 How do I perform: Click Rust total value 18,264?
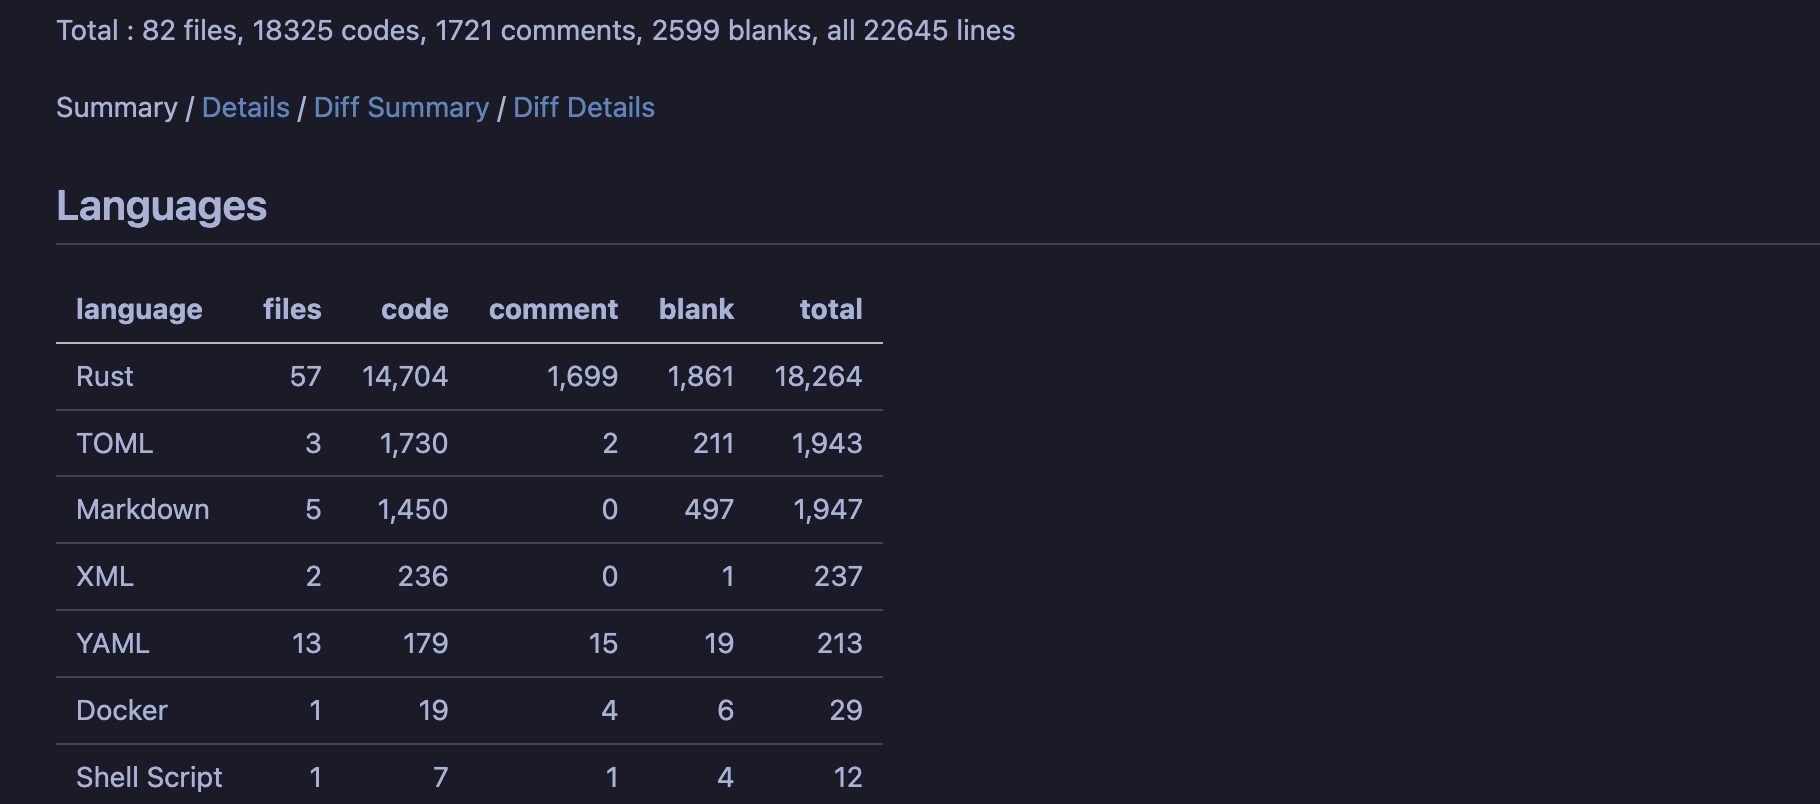click(x=818, y=377)
